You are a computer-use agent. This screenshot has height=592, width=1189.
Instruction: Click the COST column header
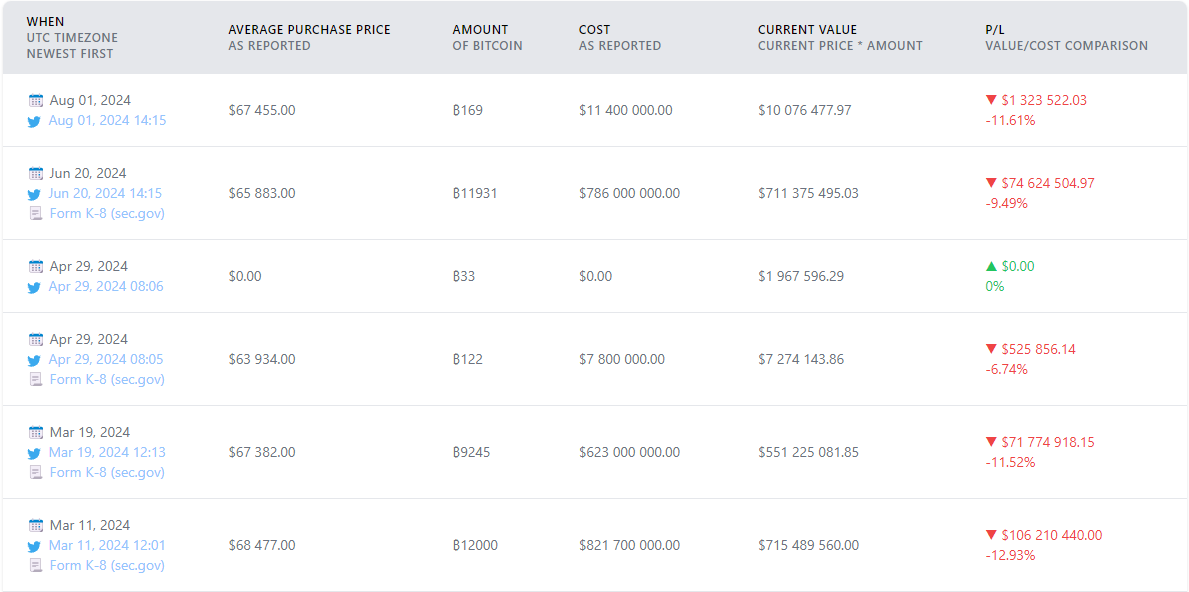[x=594, y=30]
